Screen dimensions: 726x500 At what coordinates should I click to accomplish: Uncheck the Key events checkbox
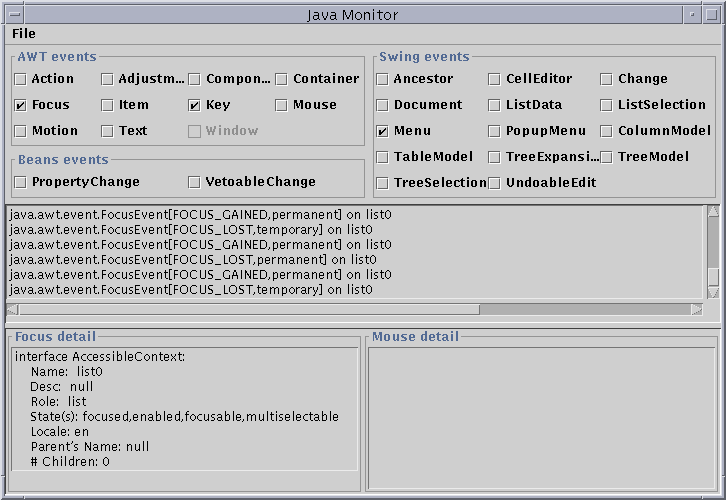194,105
